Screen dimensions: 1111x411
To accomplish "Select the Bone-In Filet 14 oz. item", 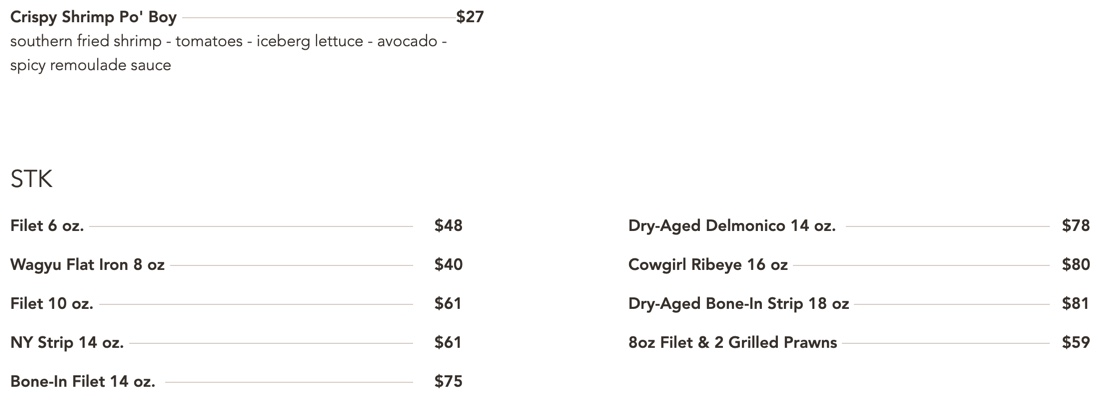I will (x=82, y=381).
